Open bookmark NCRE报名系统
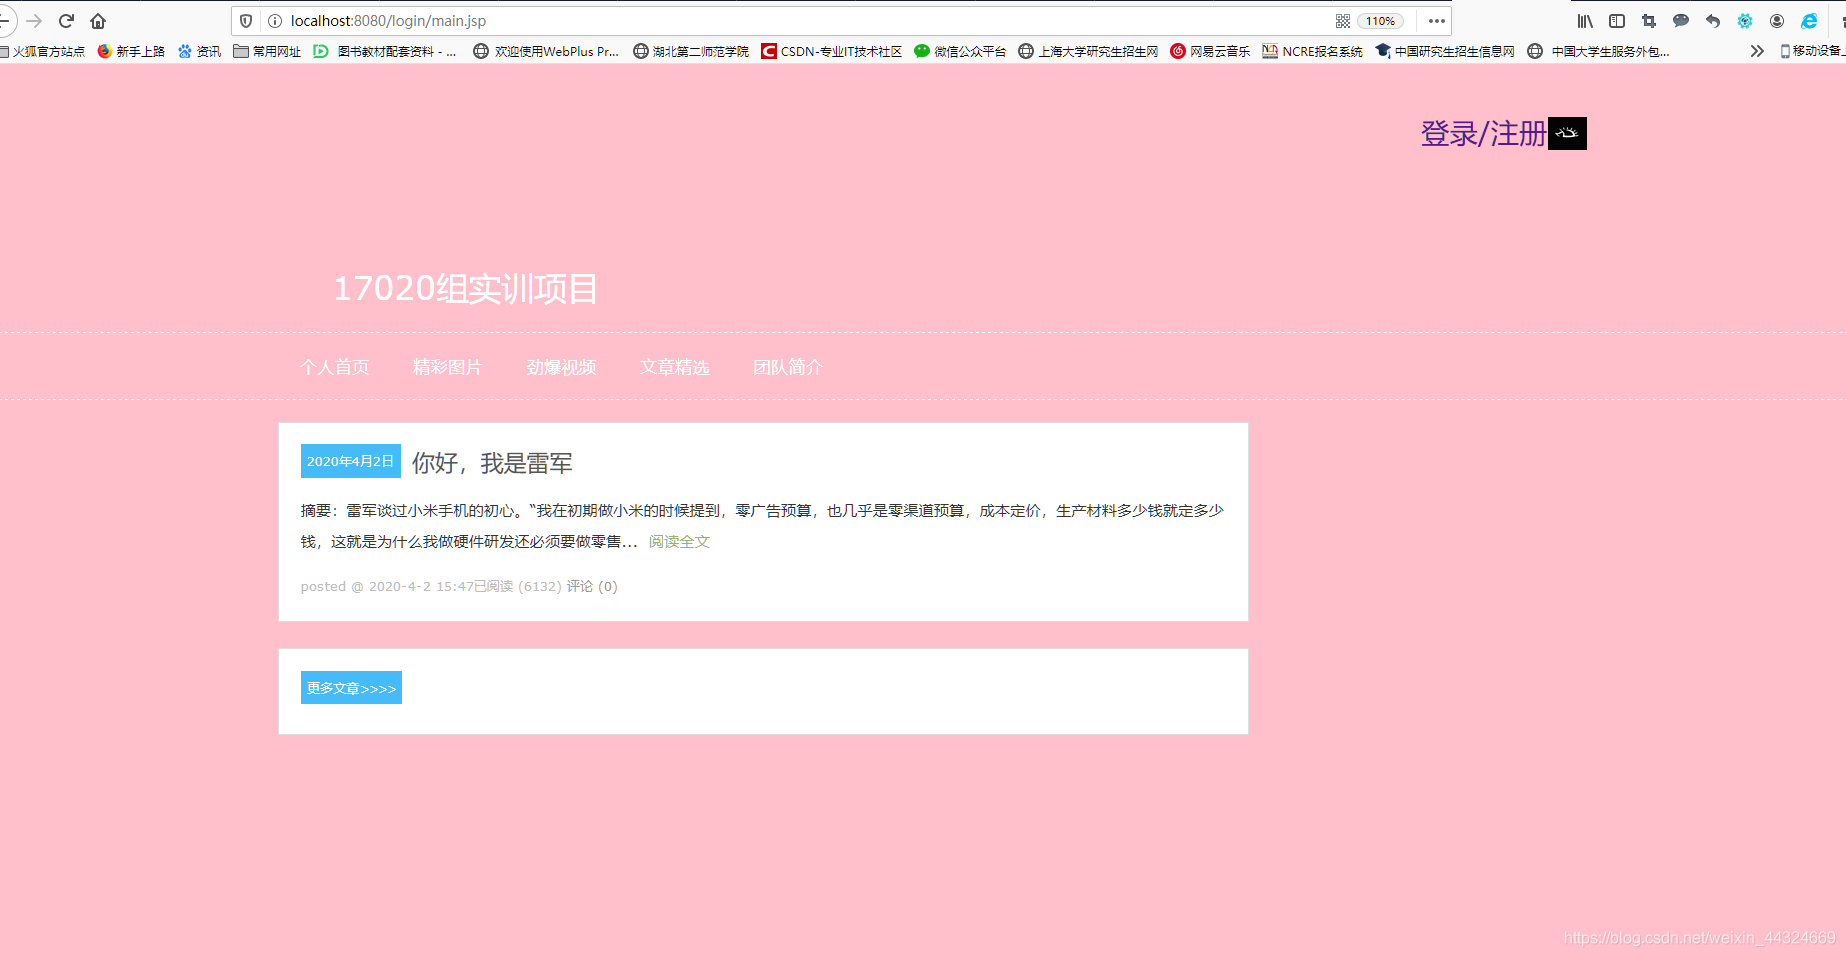 tap(1312, 51)
